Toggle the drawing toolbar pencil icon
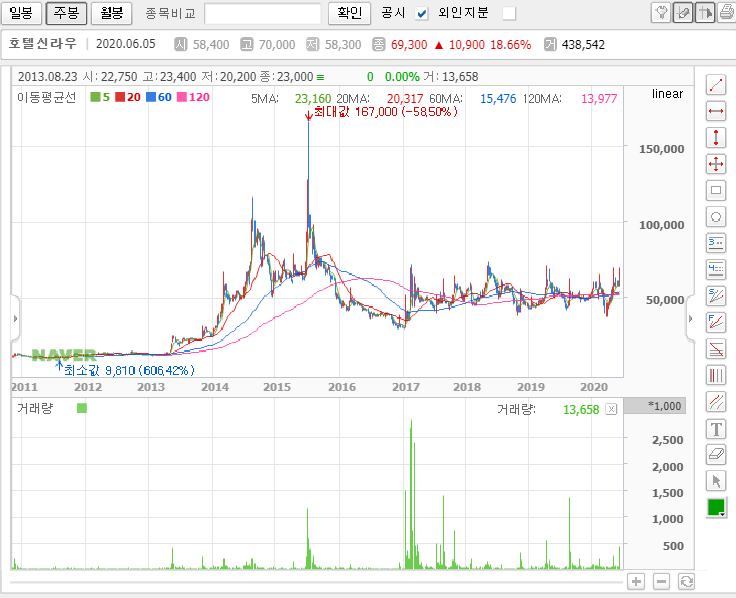736x598 pixels. coord(682,13)
